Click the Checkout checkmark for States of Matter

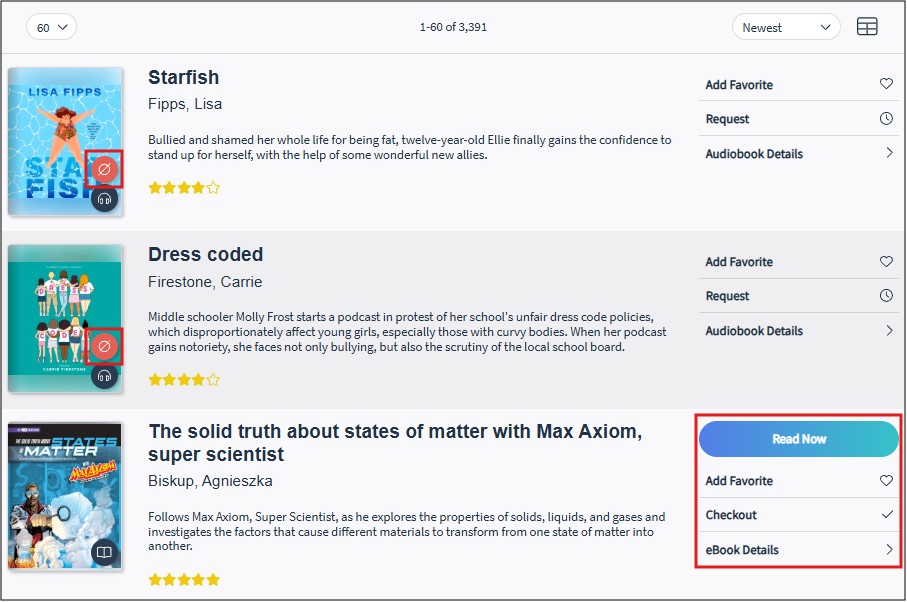pyautogui.click(x=886, y=515)
